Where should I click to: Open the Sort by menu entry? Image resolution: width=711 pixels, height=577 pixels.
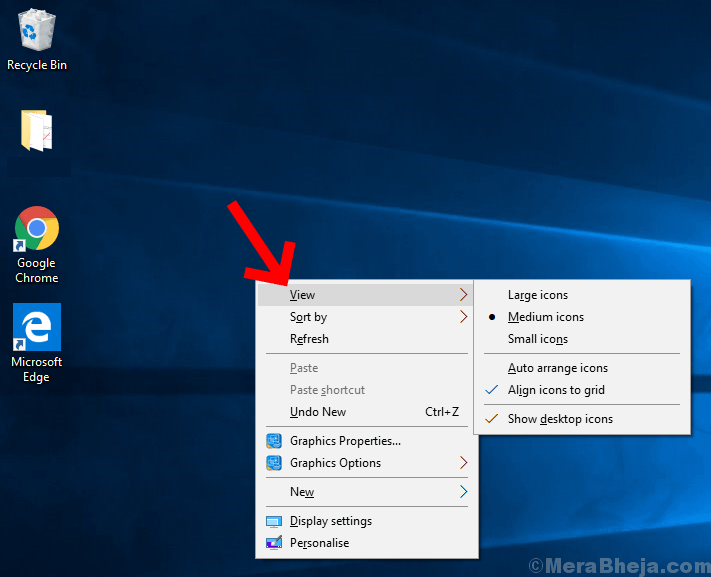(365, 317)
